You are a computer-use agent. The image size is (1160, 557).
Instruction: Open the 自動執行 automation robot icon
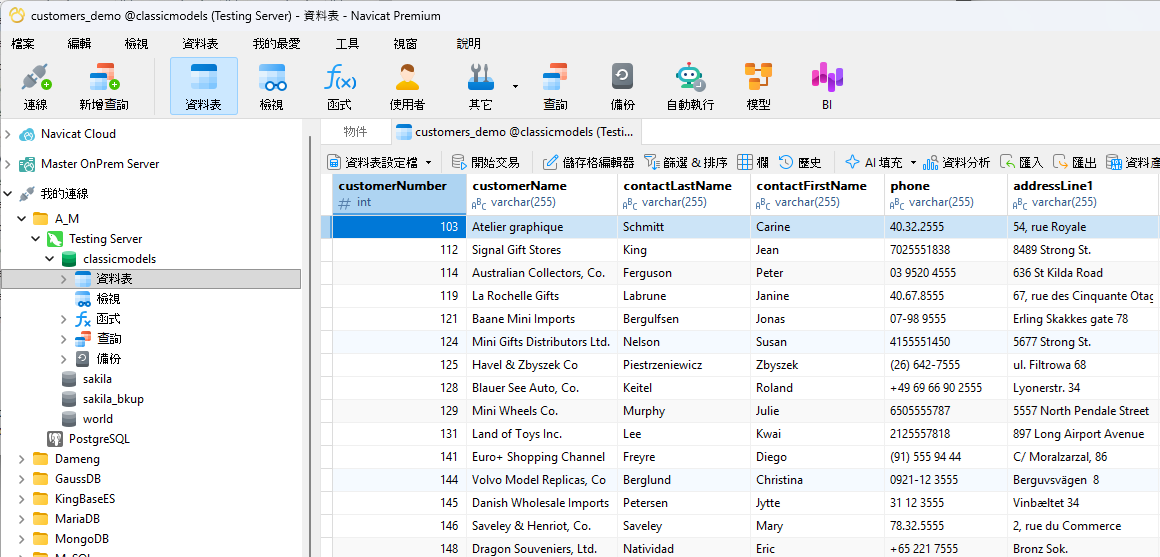coord(690,86)
